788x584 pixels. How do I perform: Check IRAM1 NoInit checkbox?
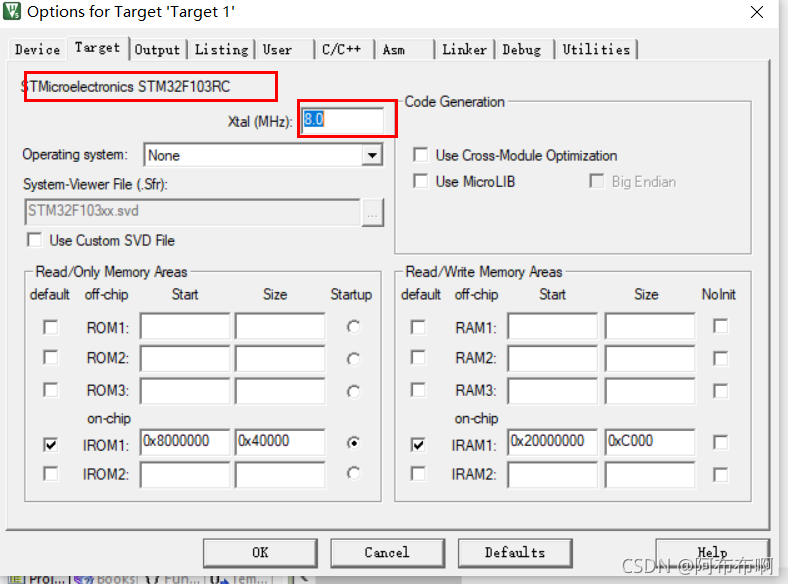tap(721, 443)
